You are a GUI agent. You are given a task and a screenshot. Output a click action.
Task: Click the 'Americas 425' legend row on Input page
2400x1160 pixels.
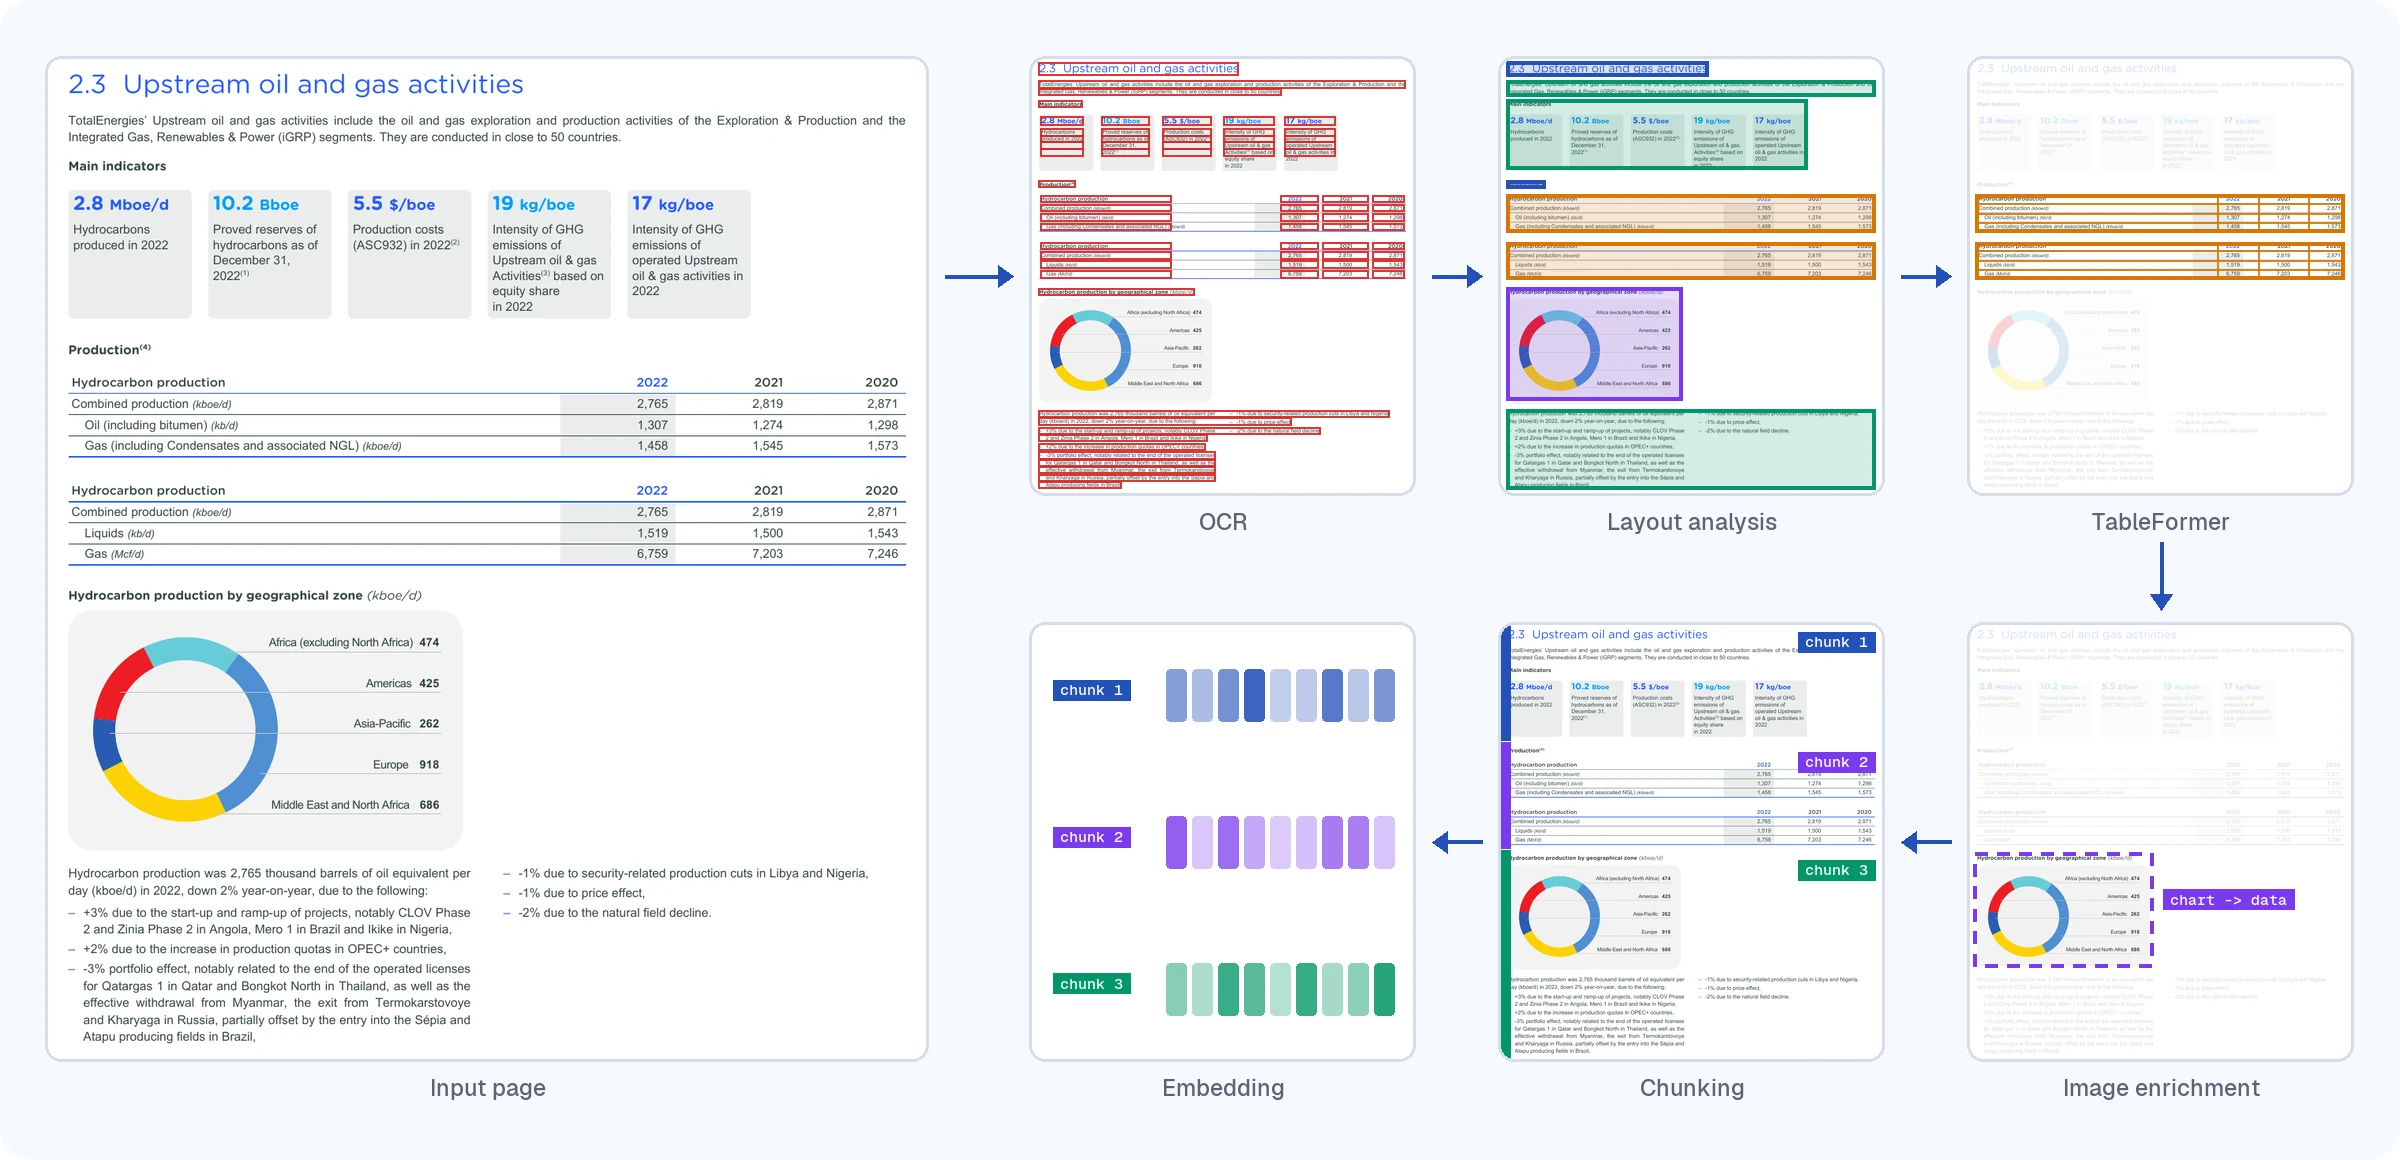tap(402, 683)
